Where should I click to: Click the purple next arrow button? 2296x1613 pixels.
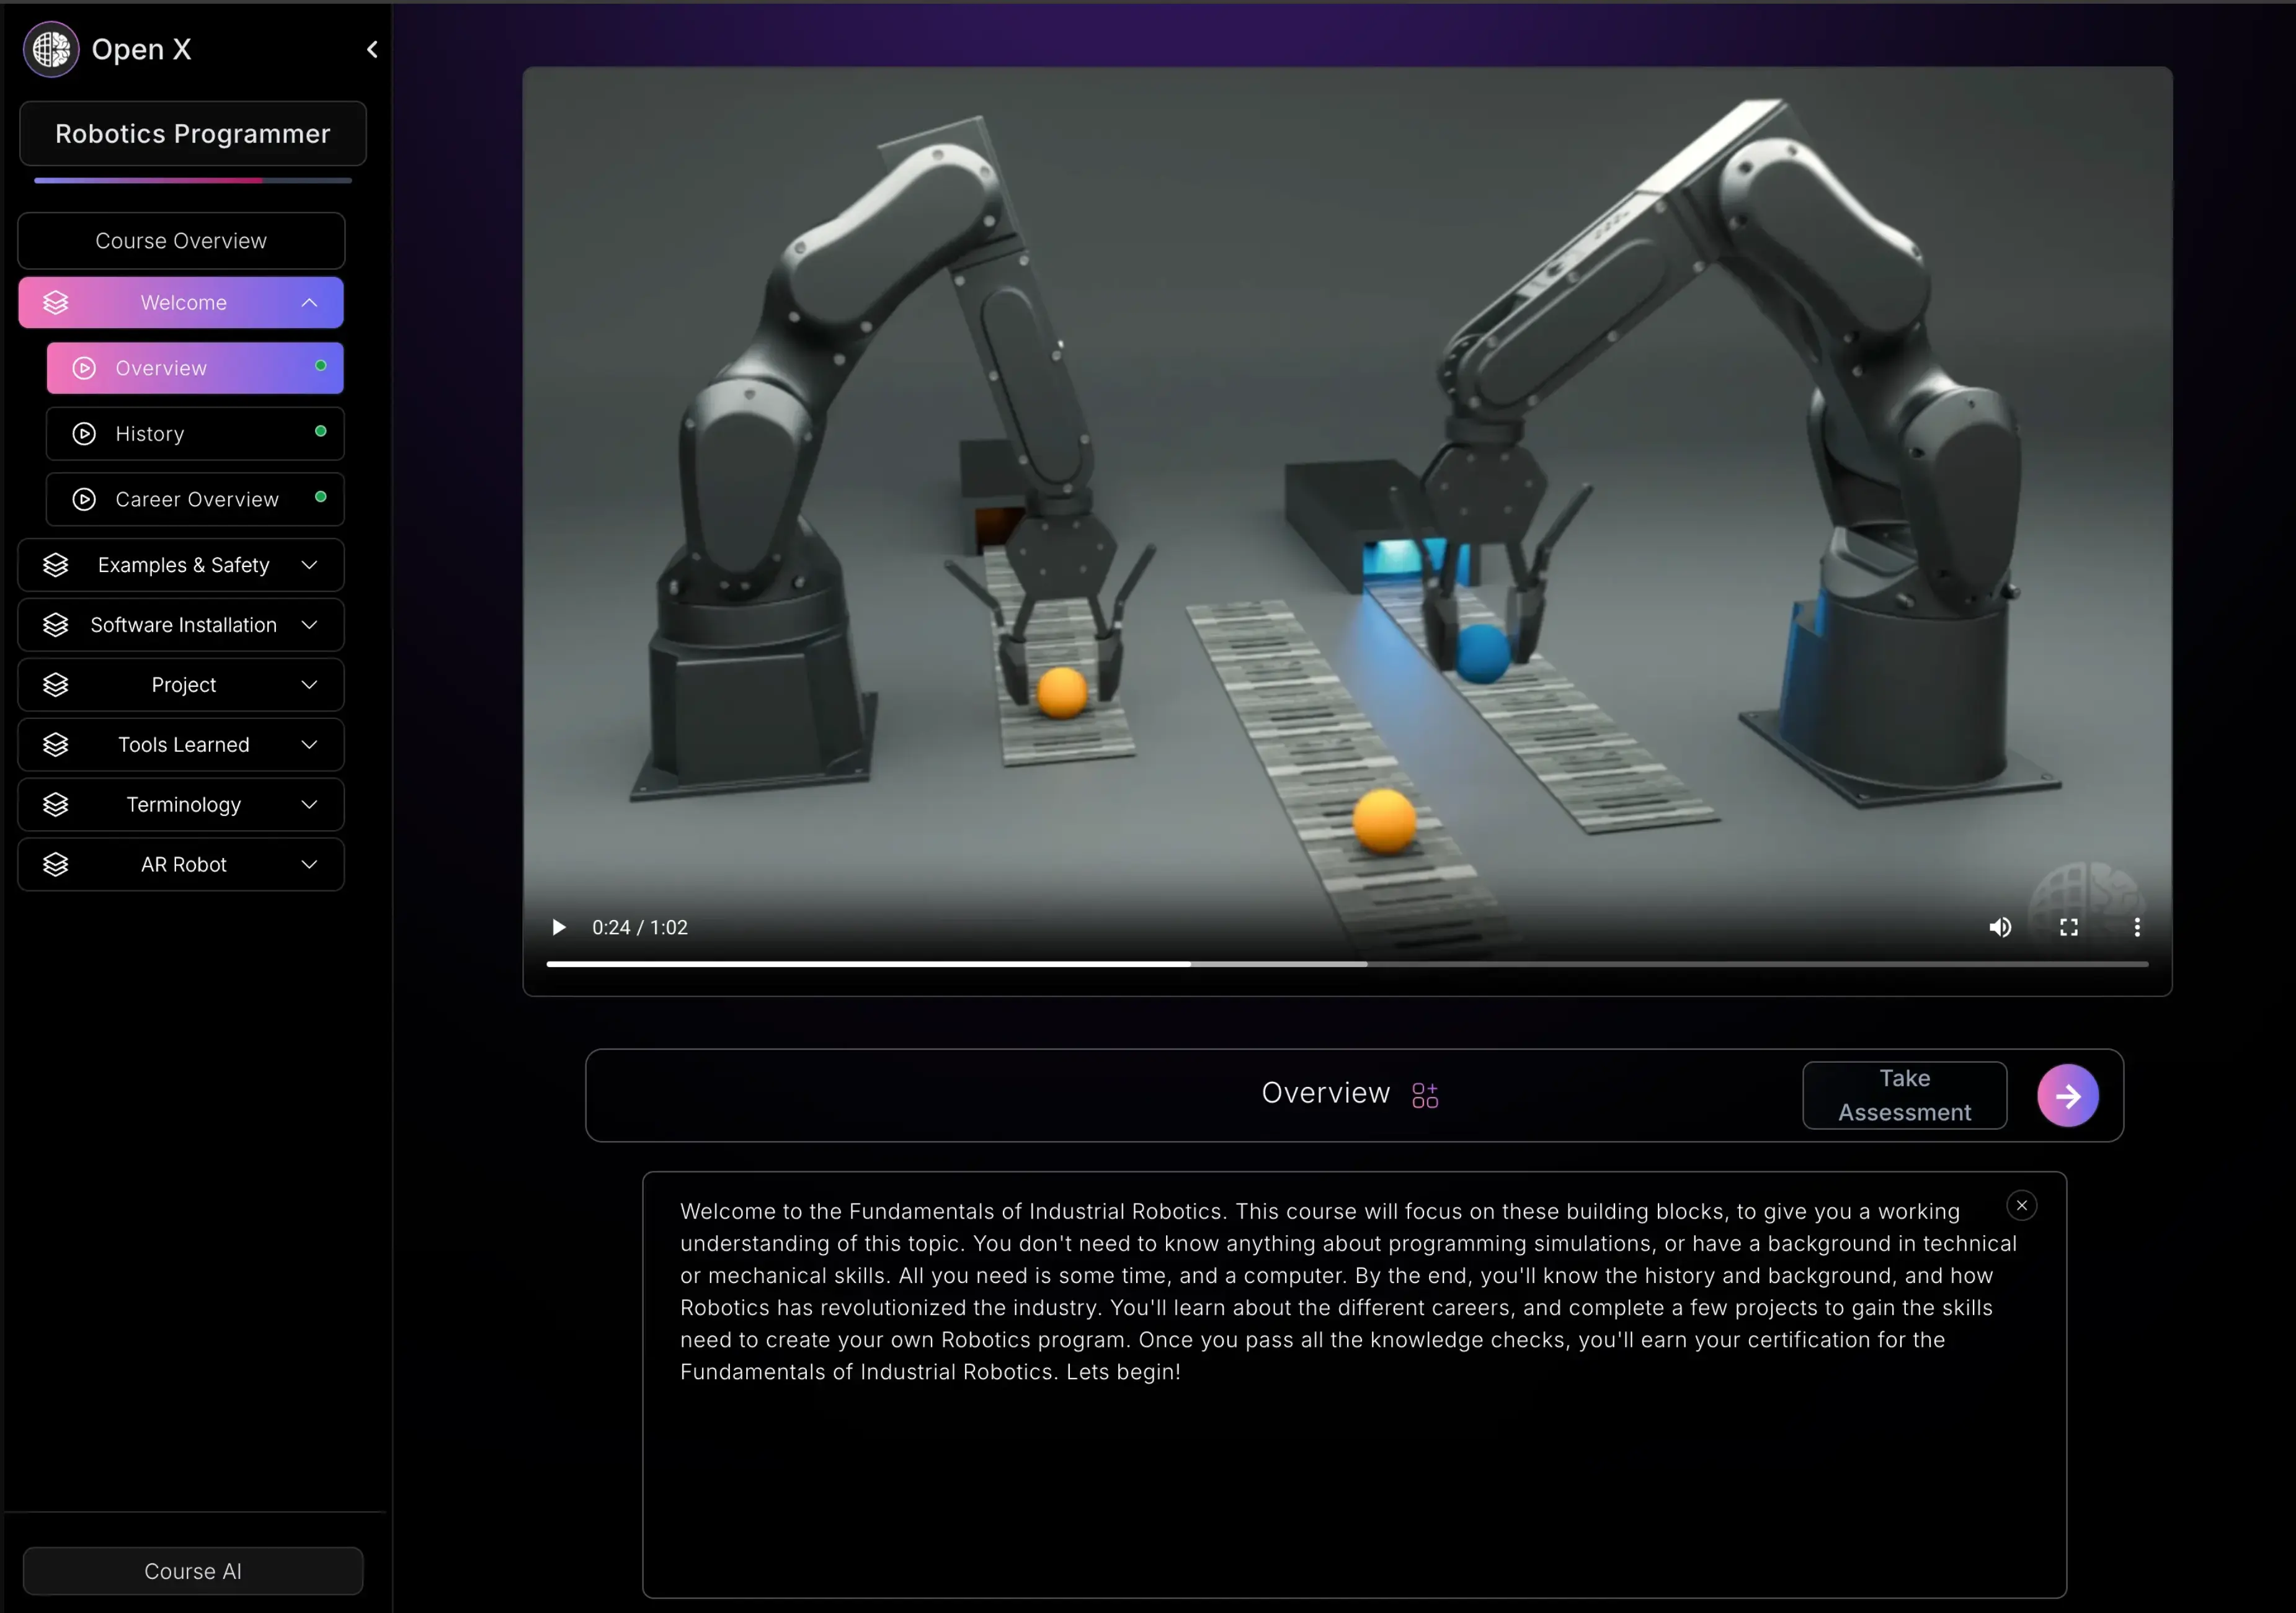[2067, 1095]
